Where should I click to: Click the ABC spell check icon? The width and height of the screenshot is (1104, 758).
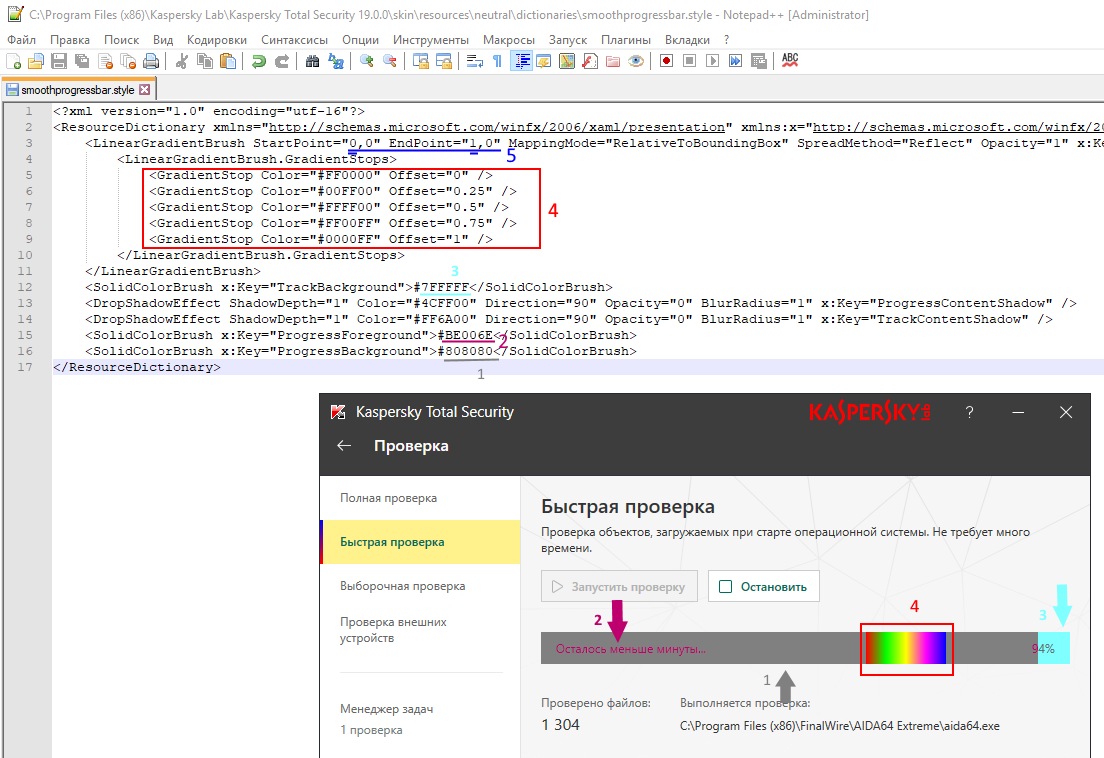pos(790,61)
